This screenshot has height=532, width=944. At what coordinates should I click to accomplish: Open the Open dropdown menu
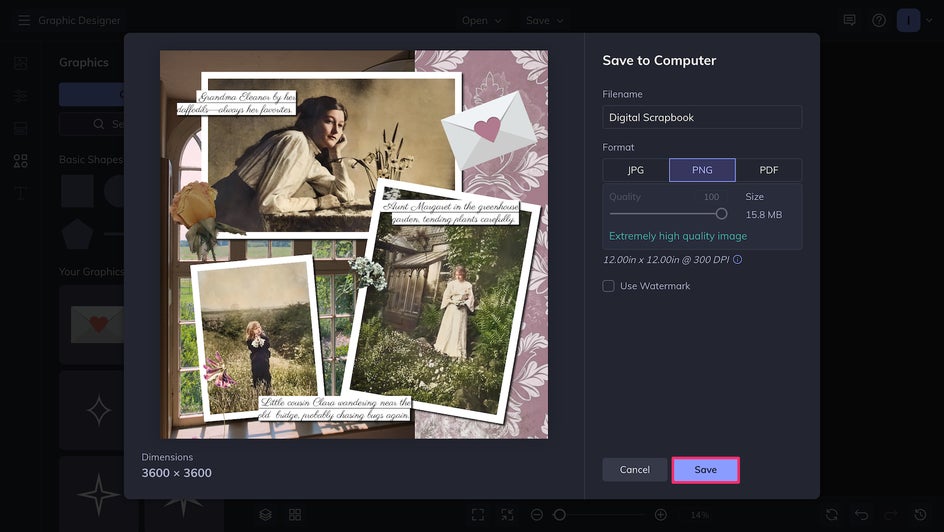[x=481, y=20]
